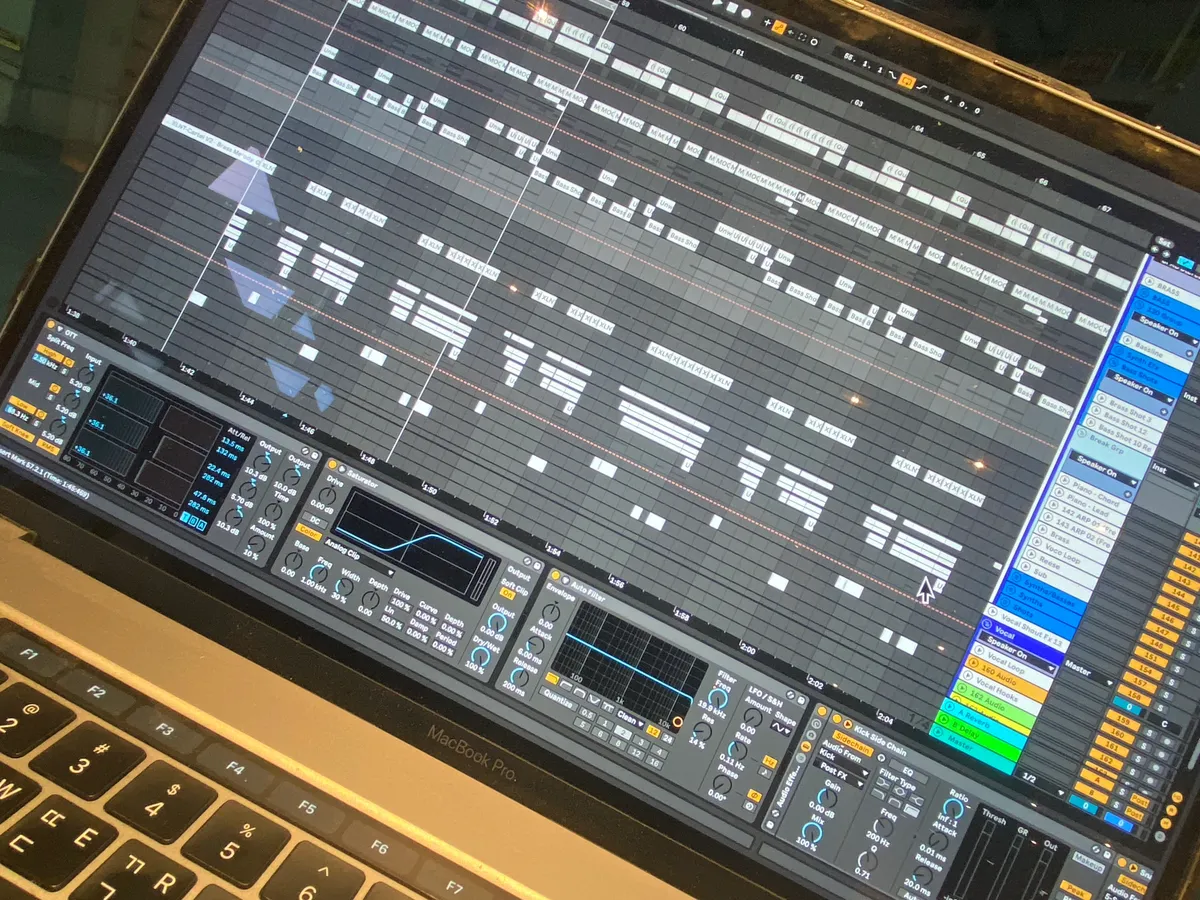Select quantize value 16 in Auto Filter
1200x900 pixels.
click(654, 763)
